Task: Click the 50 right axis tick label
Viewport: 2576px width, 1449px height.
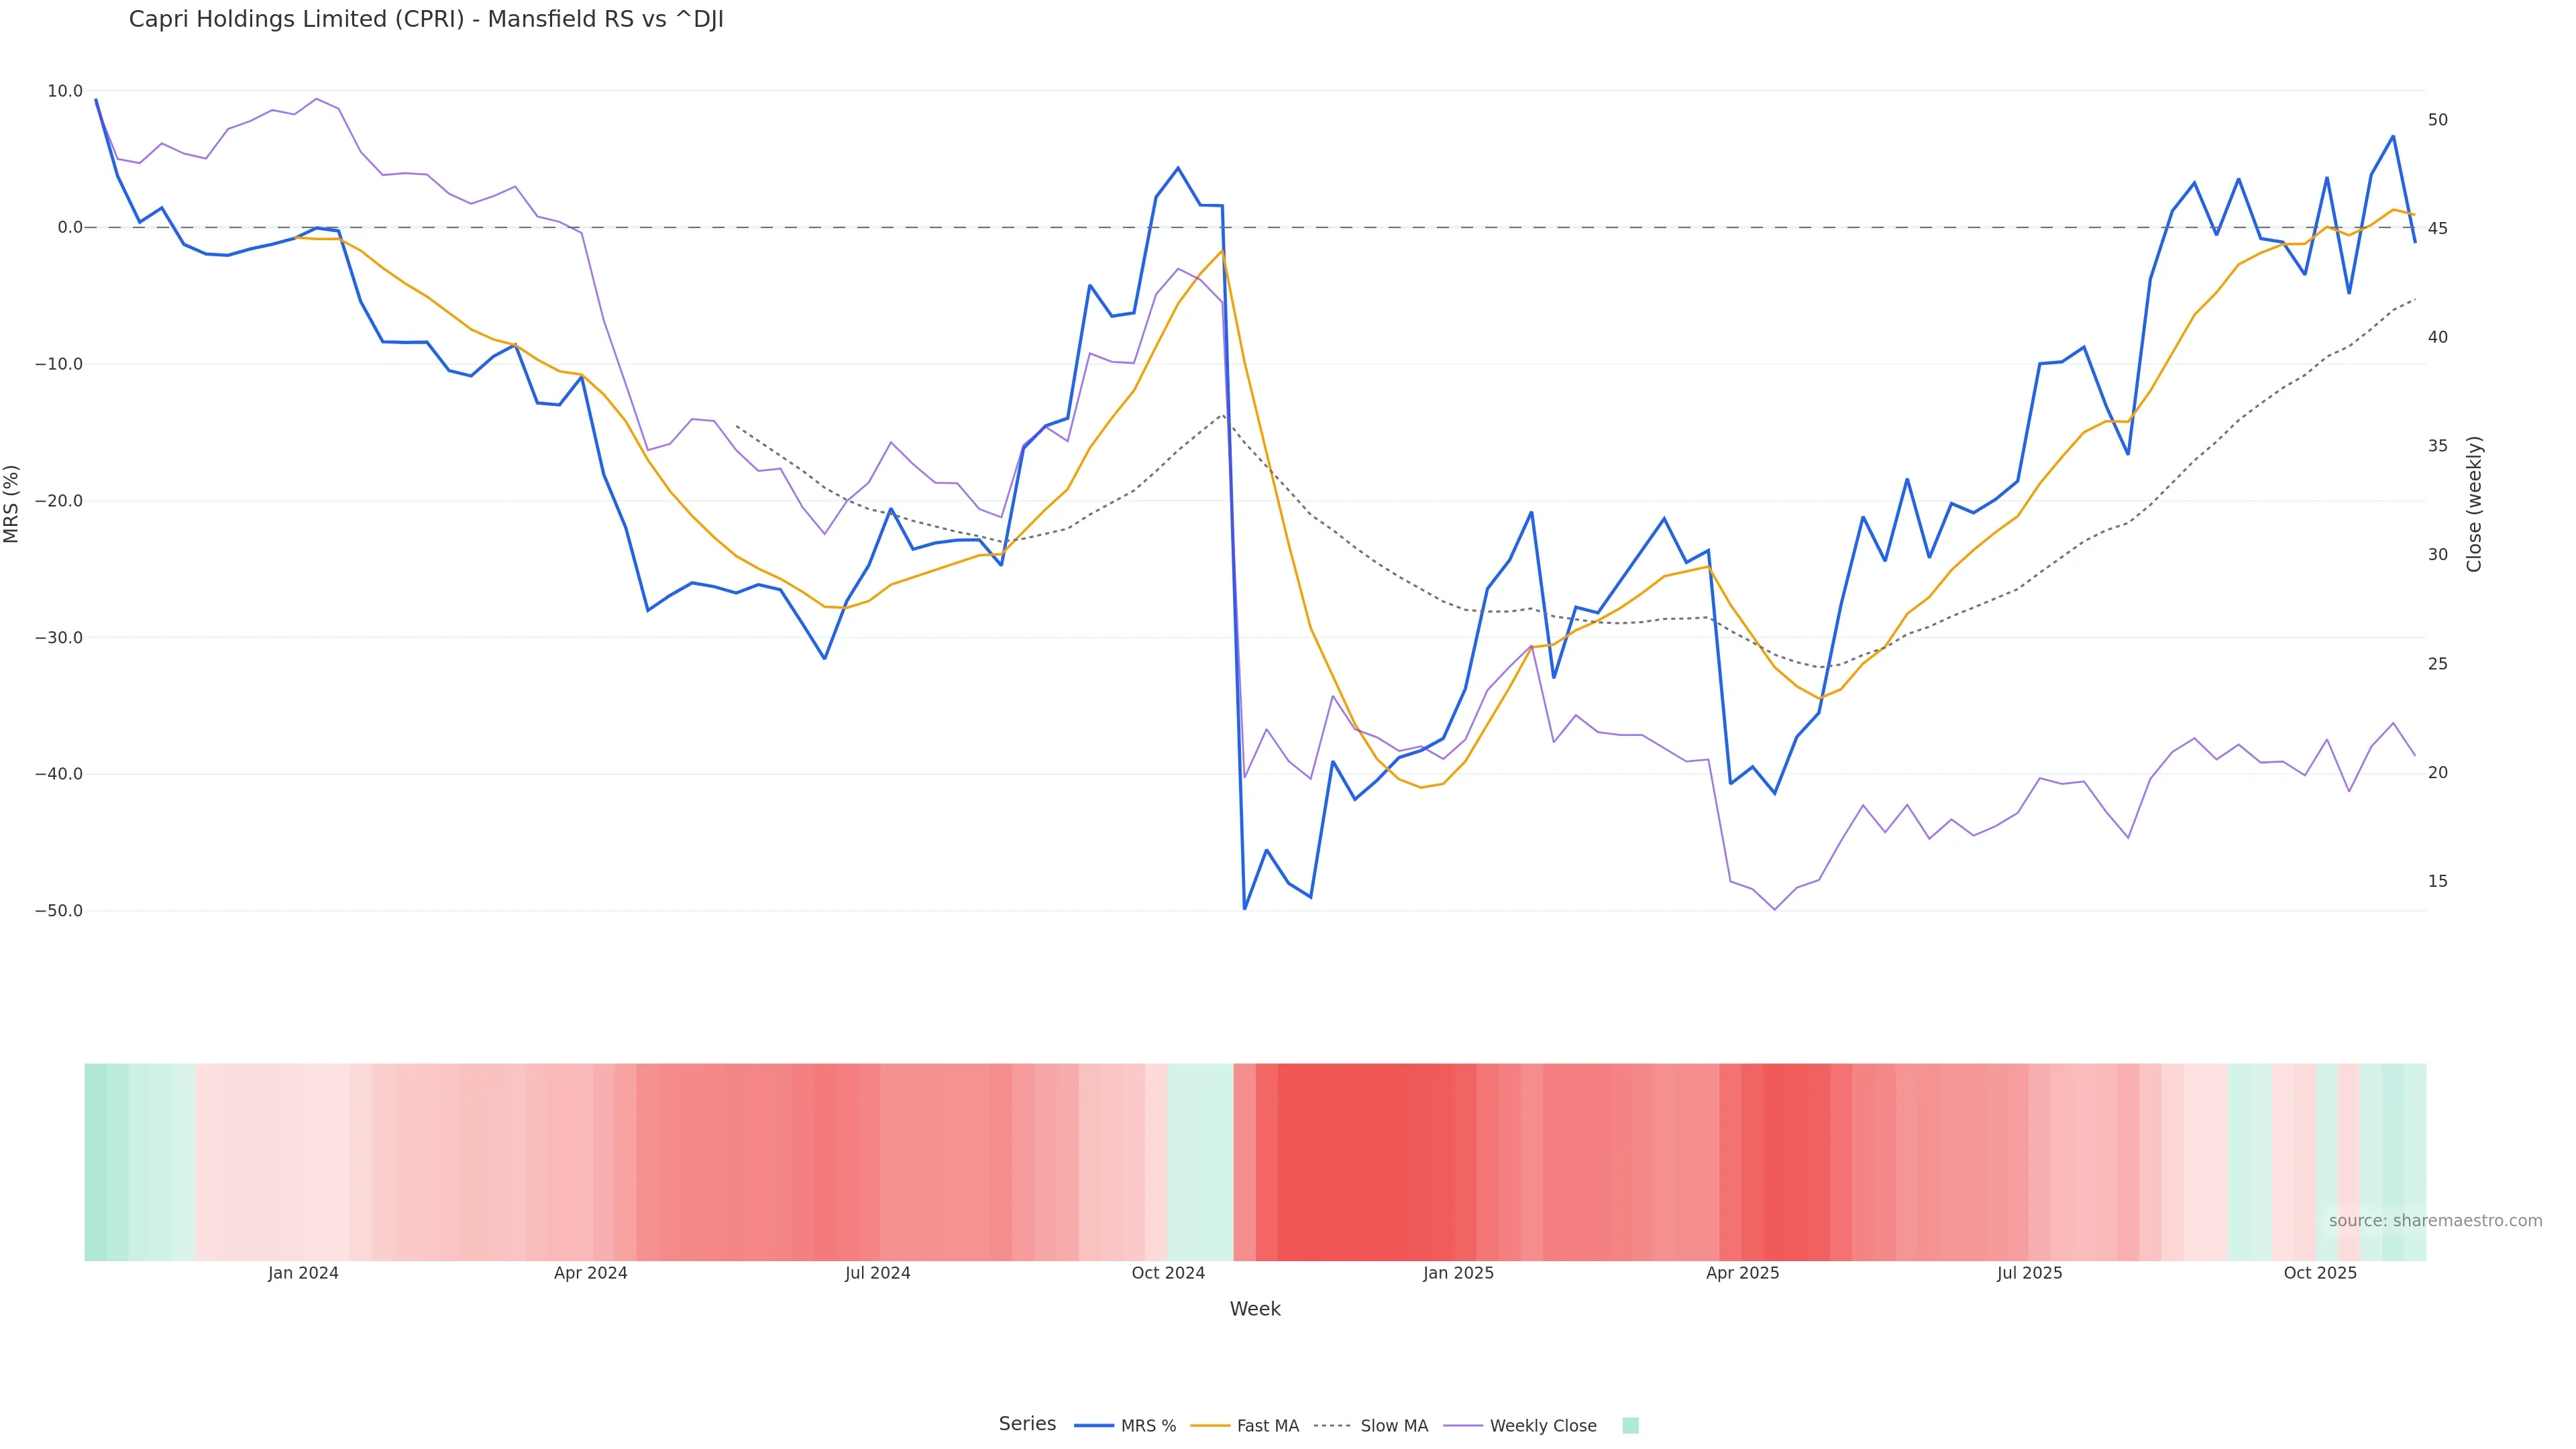Action: (x=2438, y=120)
